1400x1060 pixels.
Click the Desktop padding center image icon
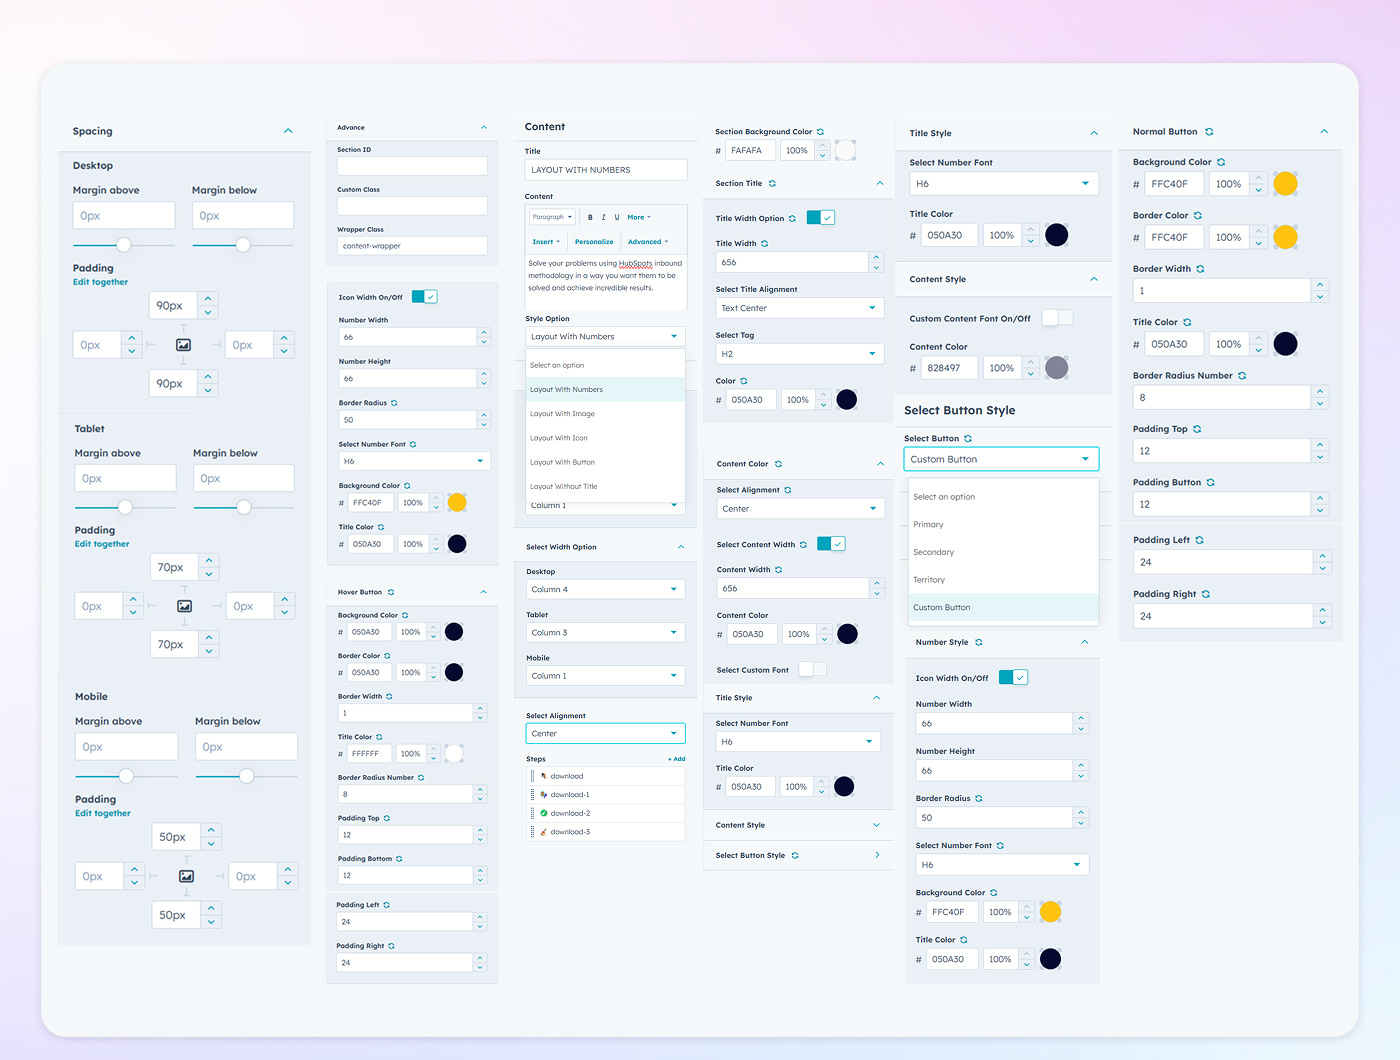coord(183,345)
